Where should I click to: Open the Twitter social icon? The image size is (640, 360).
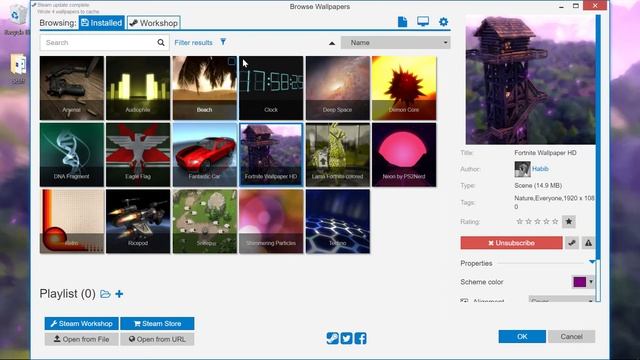pyautogui.click(x=347, y=338)
